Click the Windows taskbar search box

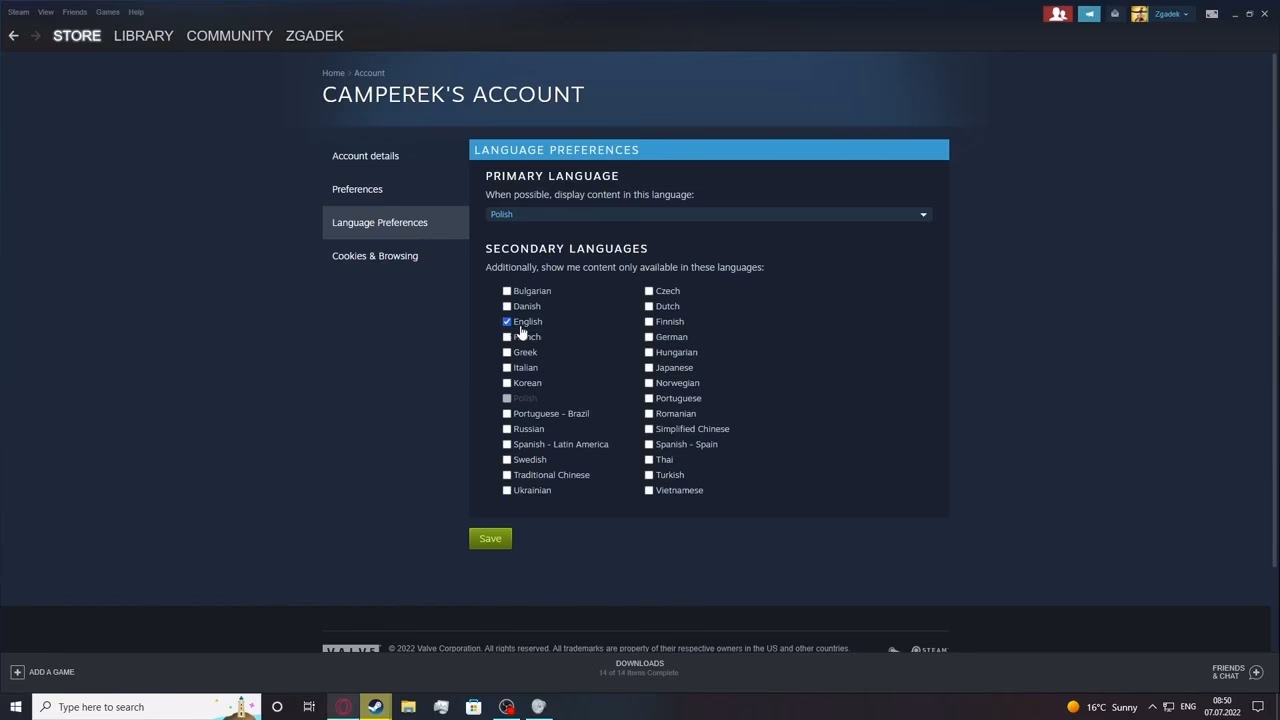coord(146,707)
